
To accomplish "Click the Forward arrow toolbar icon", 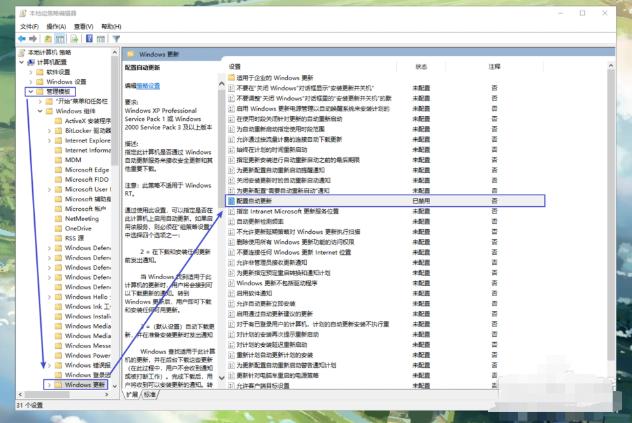I will pyautogui.click(x=33, y=39).
